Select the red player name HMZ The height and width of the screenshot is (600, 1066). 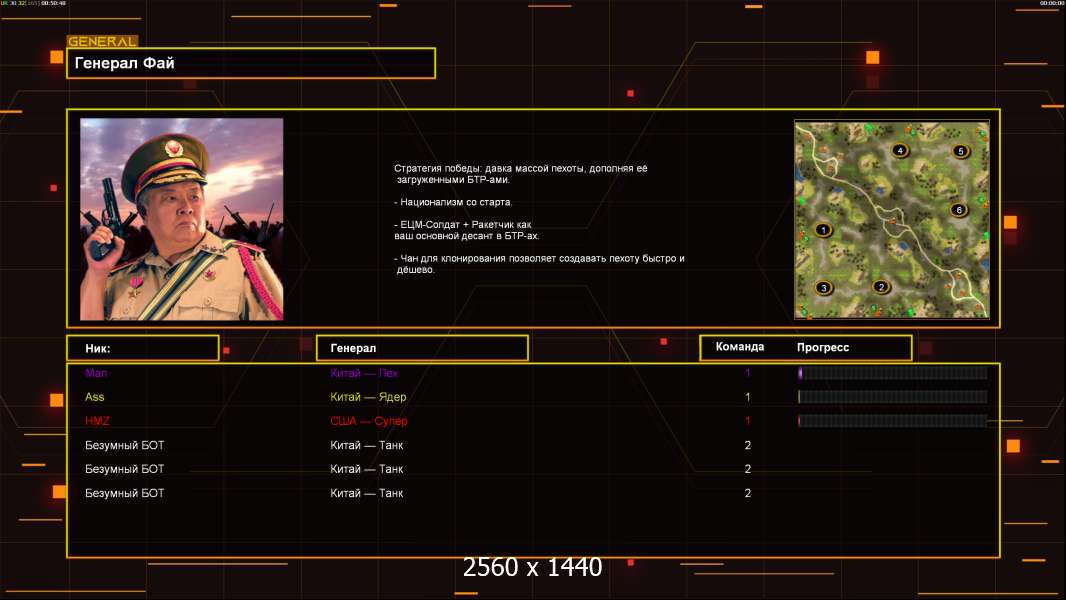pos(97,421)
